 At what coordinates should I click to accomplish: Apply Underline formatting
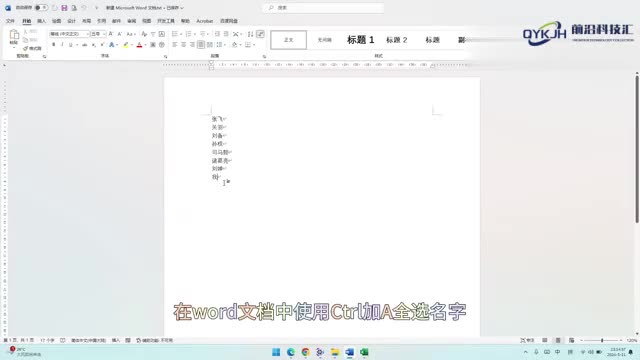click(x=71, y=44)
